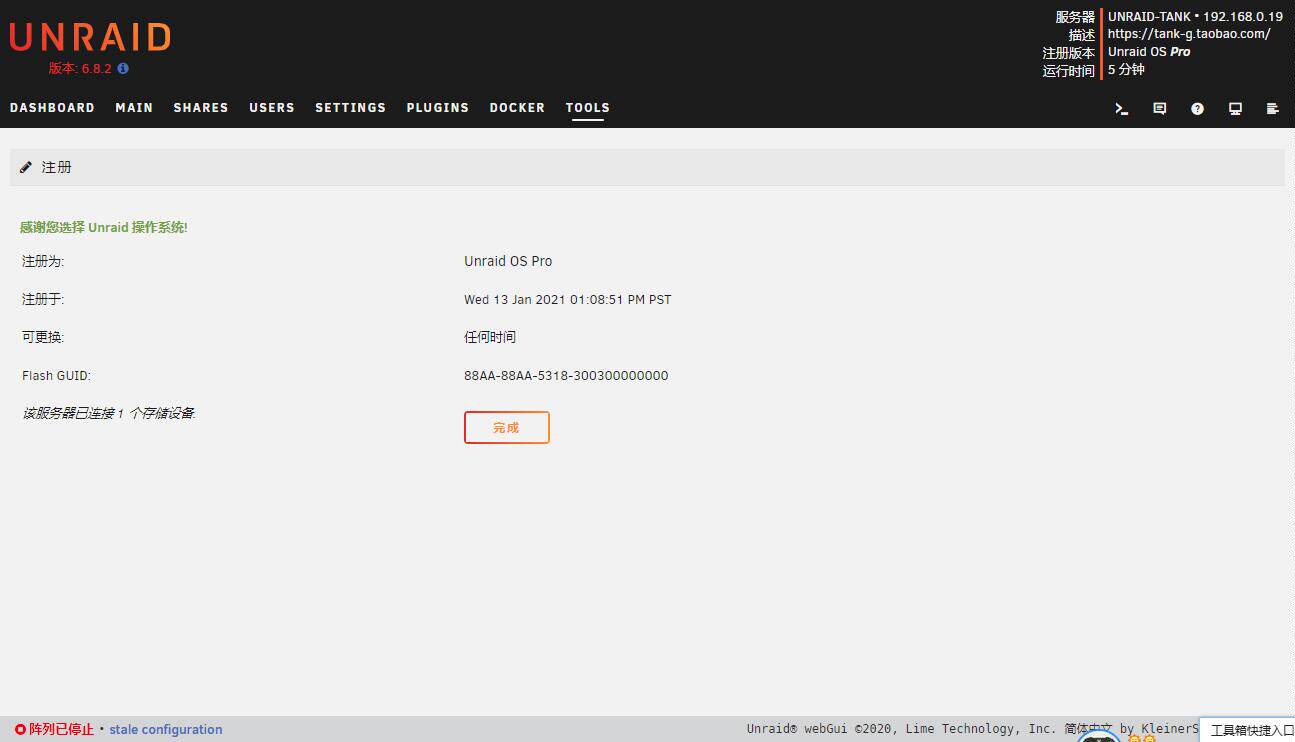The height and width of the screenshot is (742, 1295).
Task: Open the USERS tab
Action: (272, 108)
